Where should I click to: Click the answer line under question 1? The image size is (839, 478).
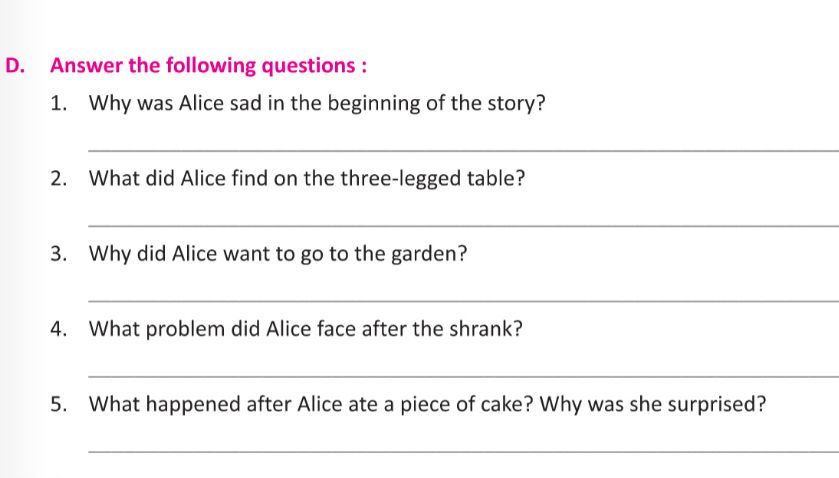pos(462,150)
